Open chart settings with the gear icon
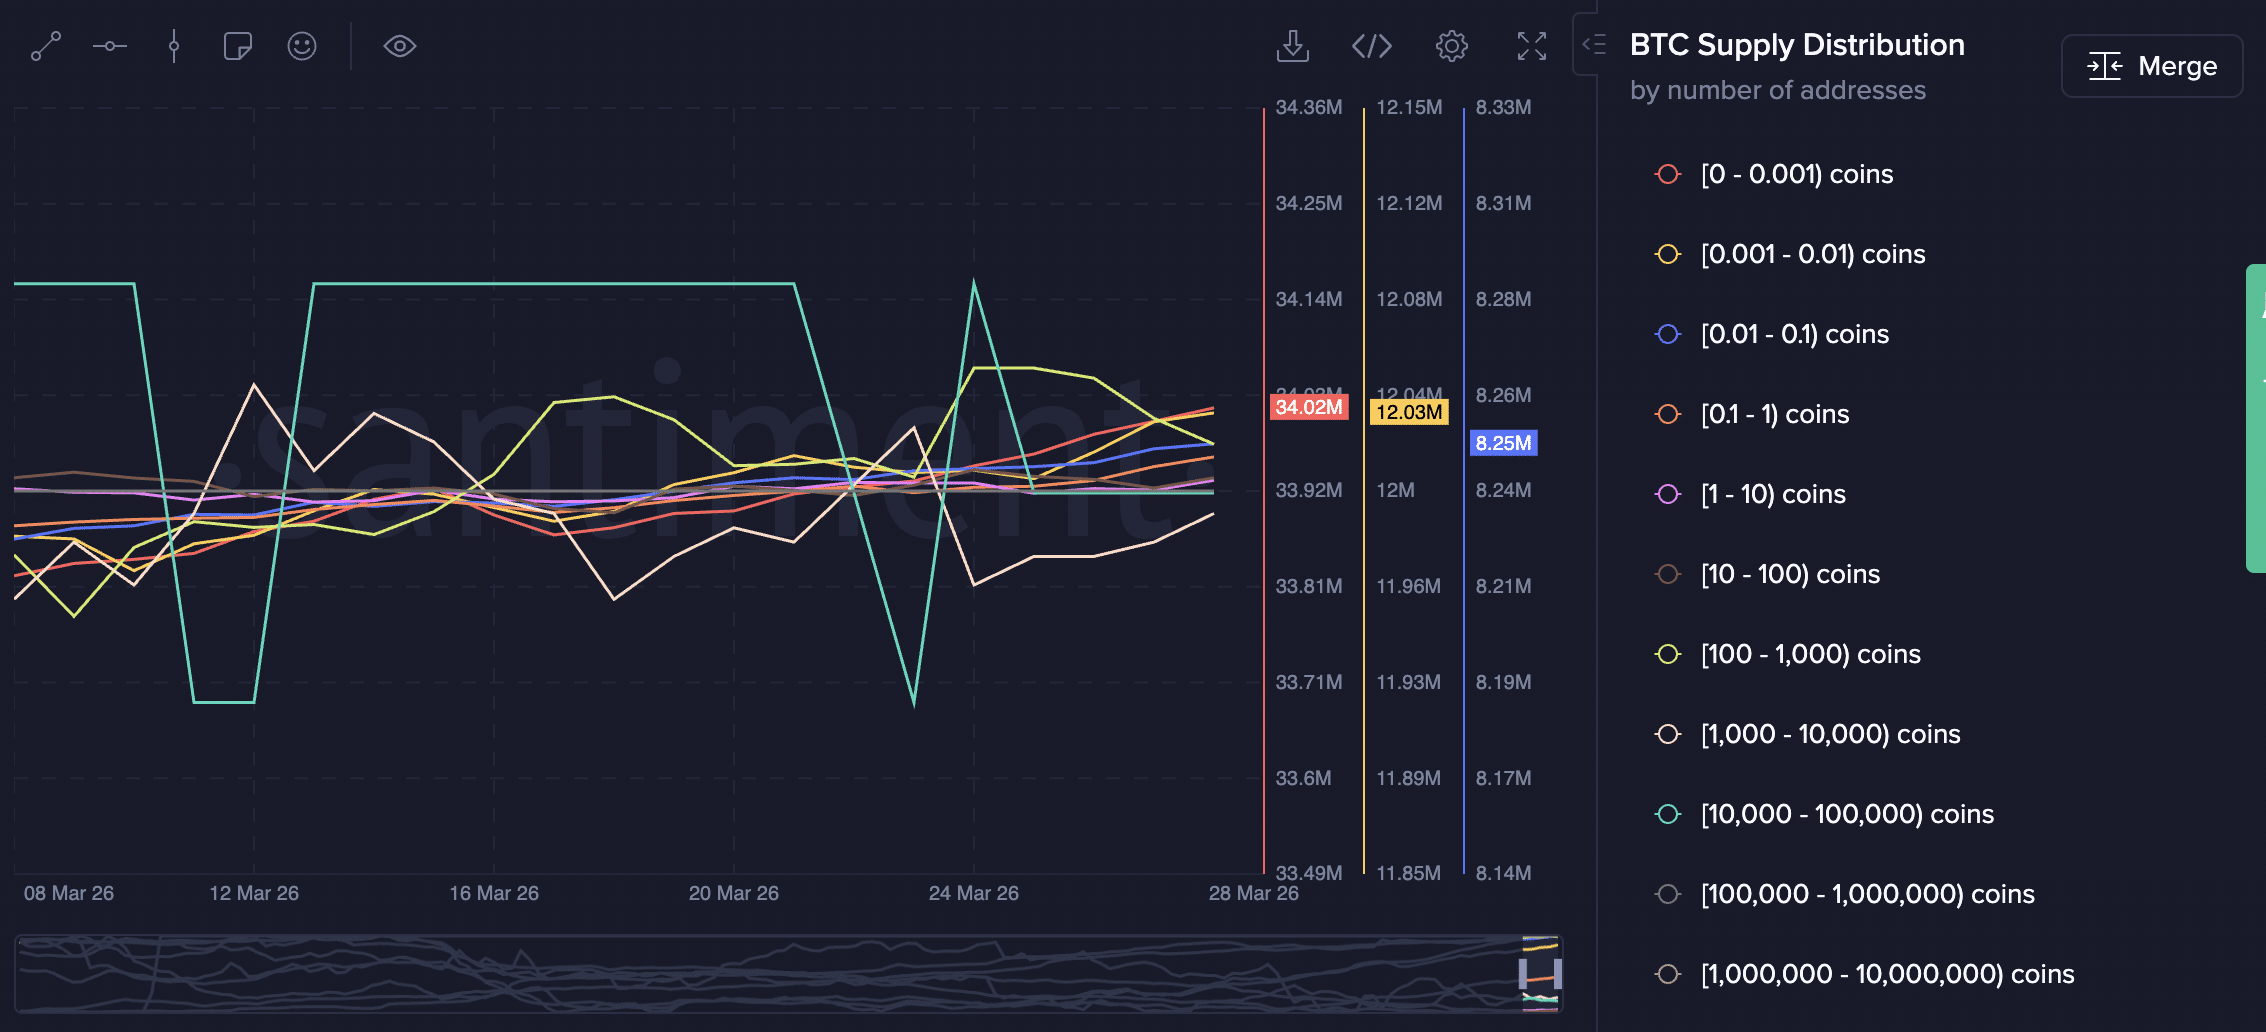The height and width of the screenshot is (1032, 2266). pyautogui.click(x=1451, y=46)
